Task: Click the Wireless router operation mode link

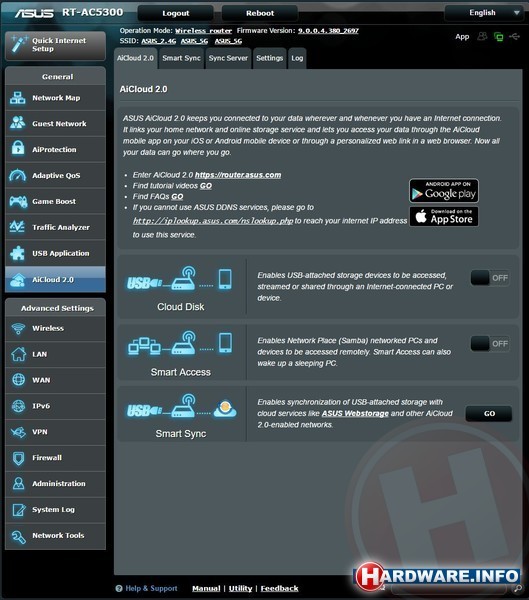Action: (x=204, y=31)
